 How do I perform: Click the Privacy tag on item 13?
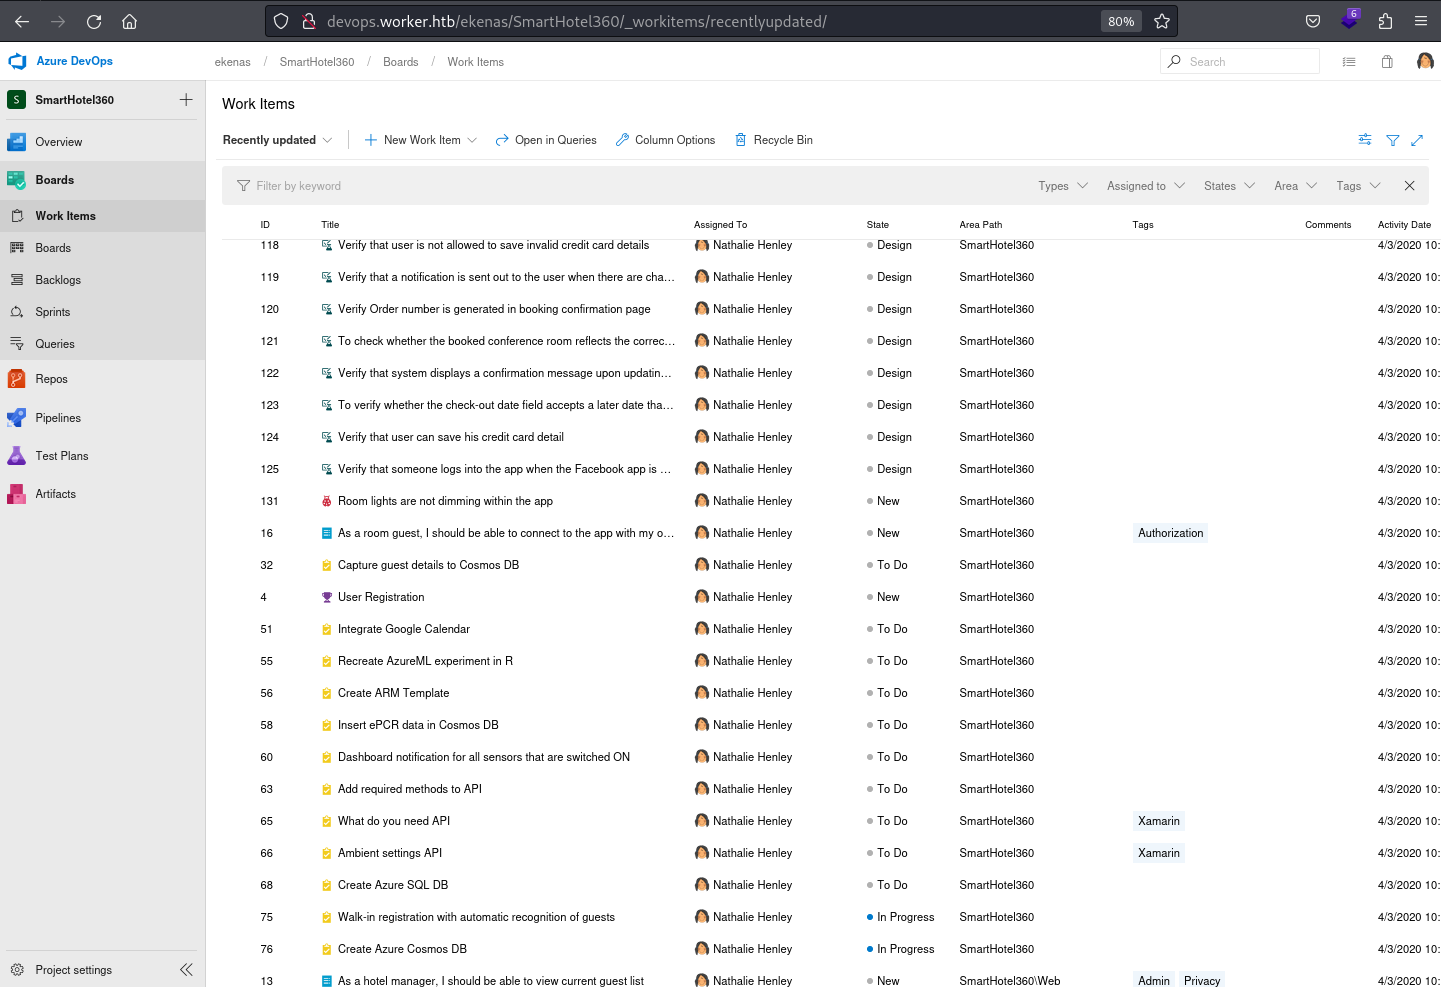click(x=1202, y=981)
